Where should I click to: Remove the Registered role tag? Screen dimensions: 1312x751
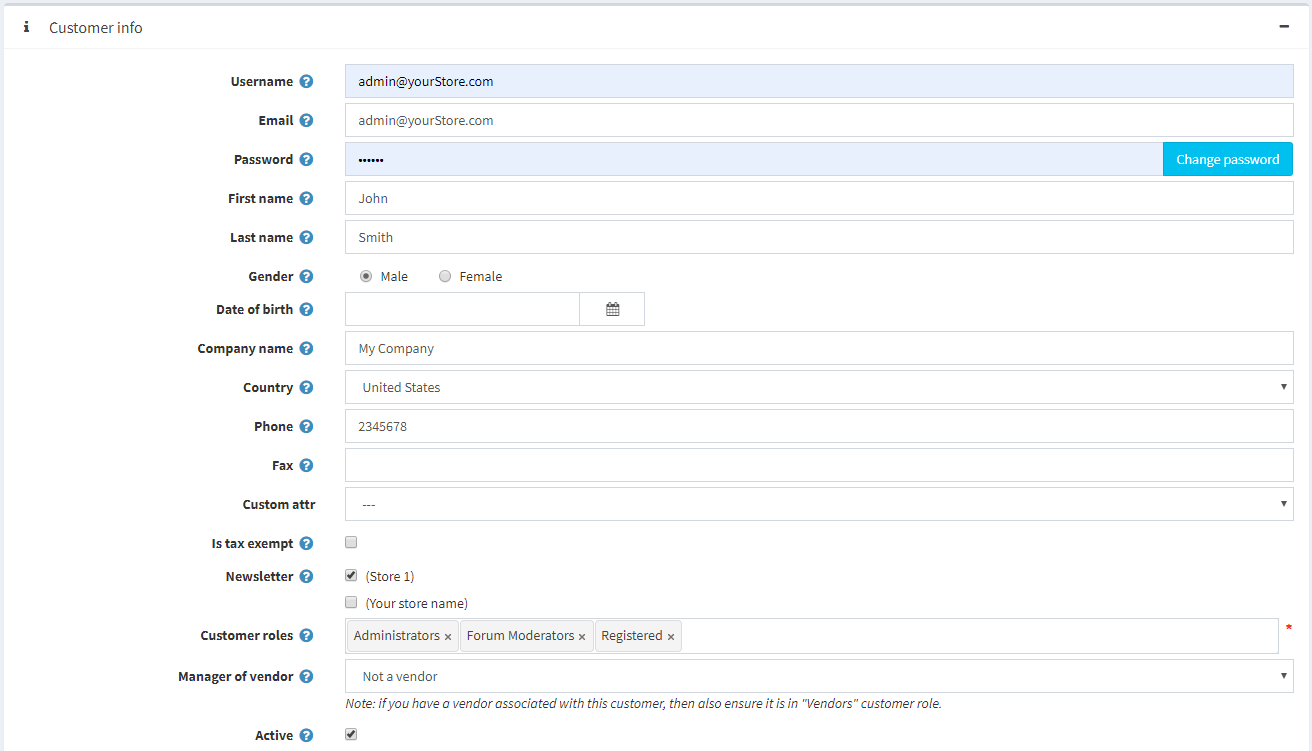coord(671,637)
